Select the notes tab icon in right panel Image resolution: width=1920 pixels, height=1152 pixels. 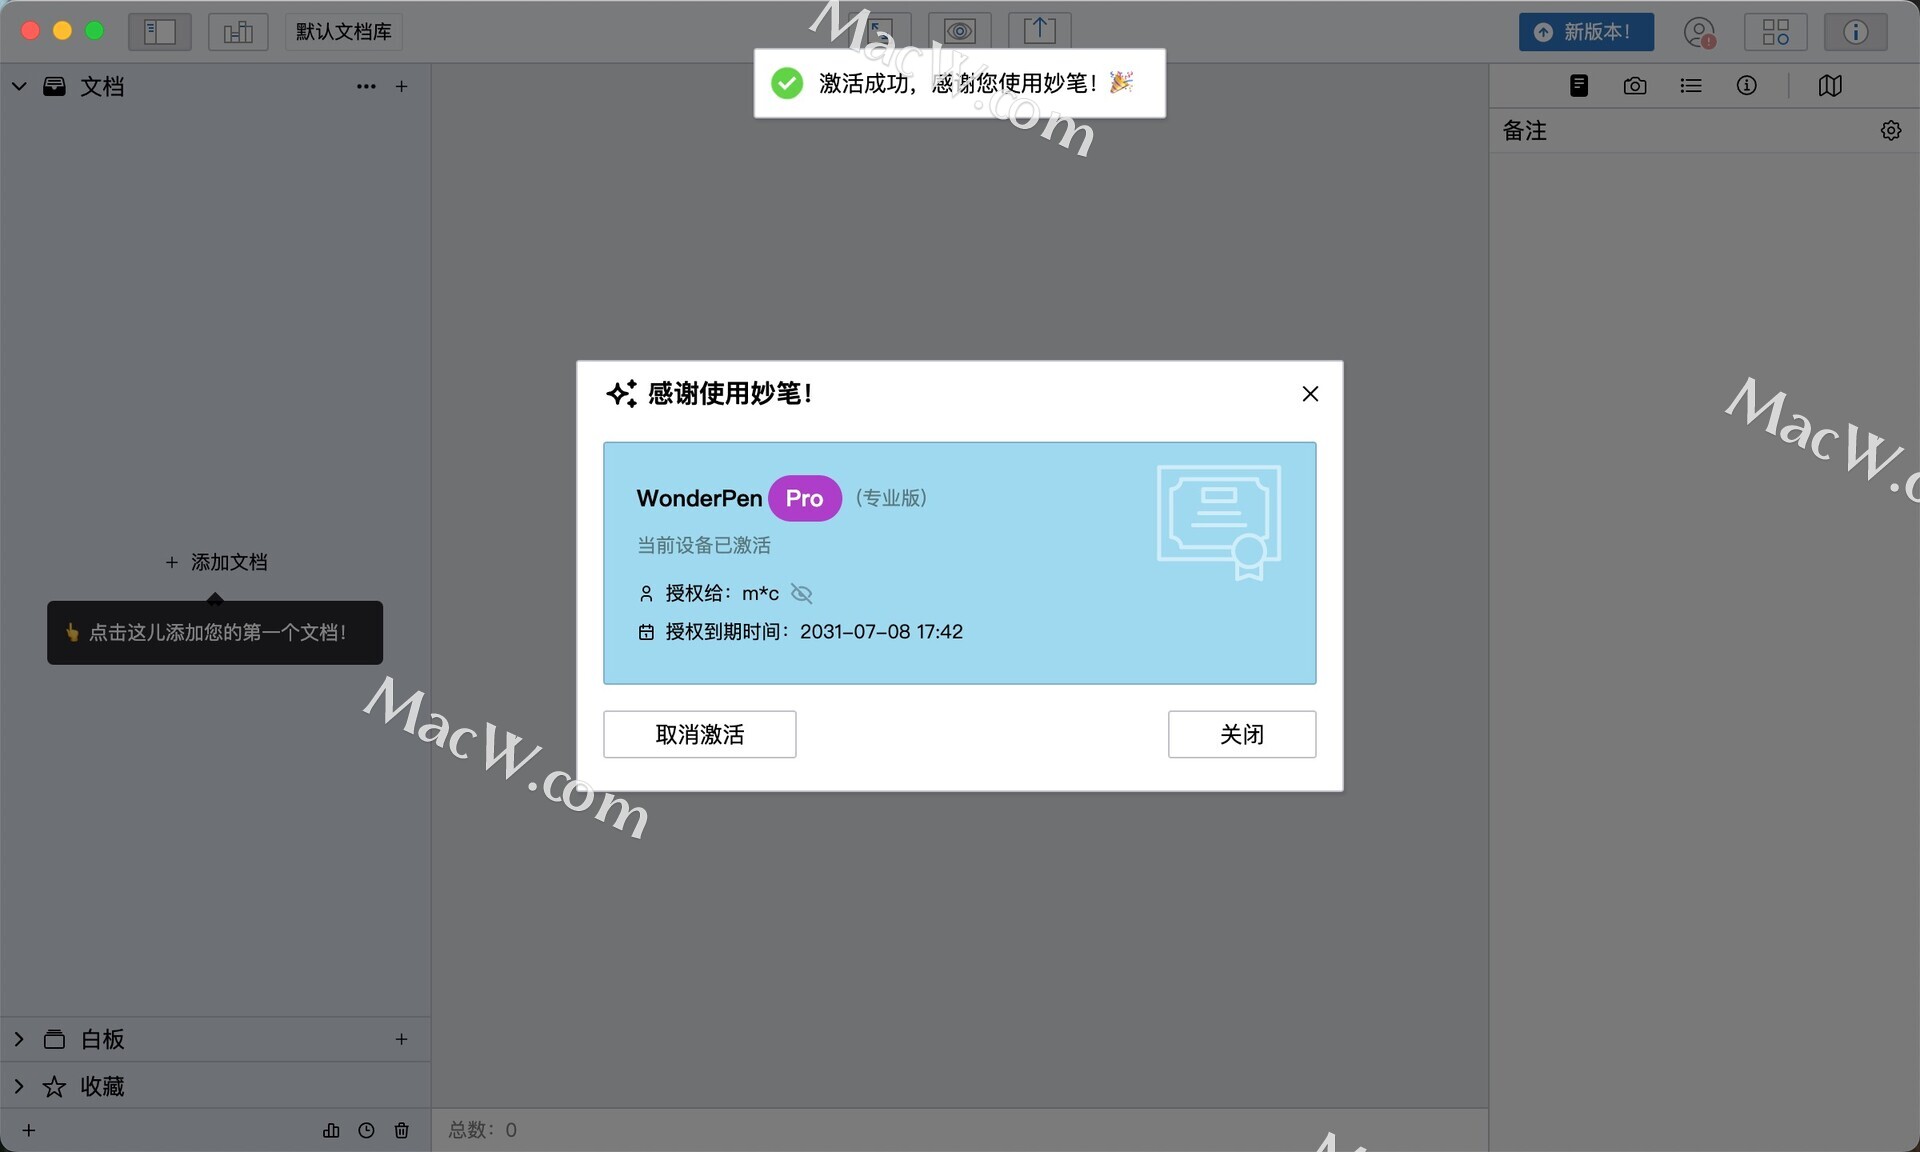[1579, 86]
